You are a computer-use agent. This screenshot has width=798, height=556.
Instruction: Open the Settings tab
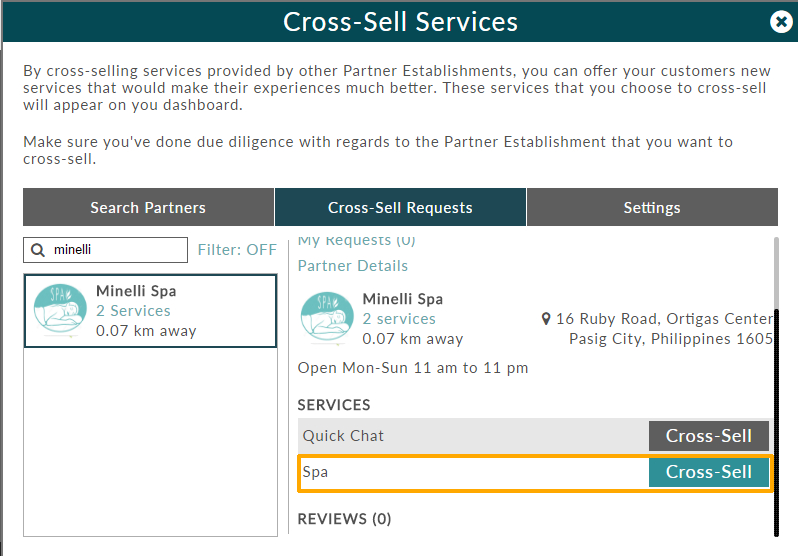pyautogui.click(x=652, y=207)
